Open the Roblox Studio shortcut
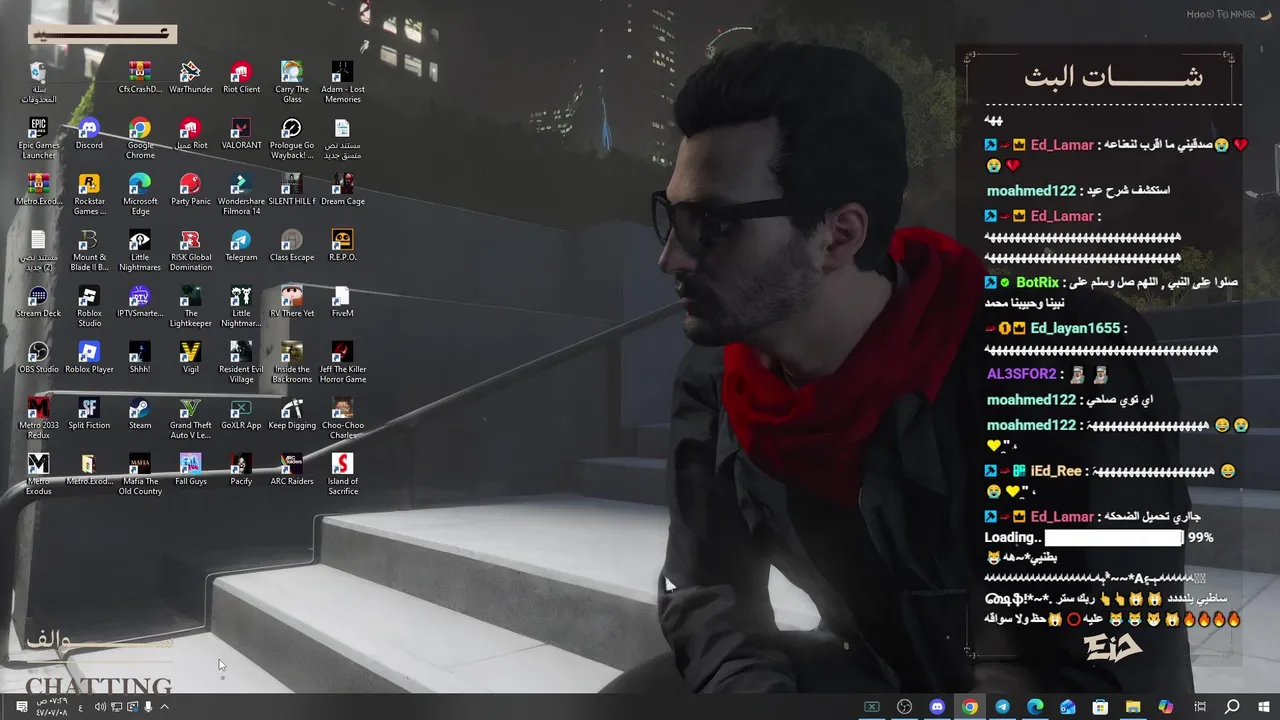This screenshot has height=720, width=1280. [89, 306]
